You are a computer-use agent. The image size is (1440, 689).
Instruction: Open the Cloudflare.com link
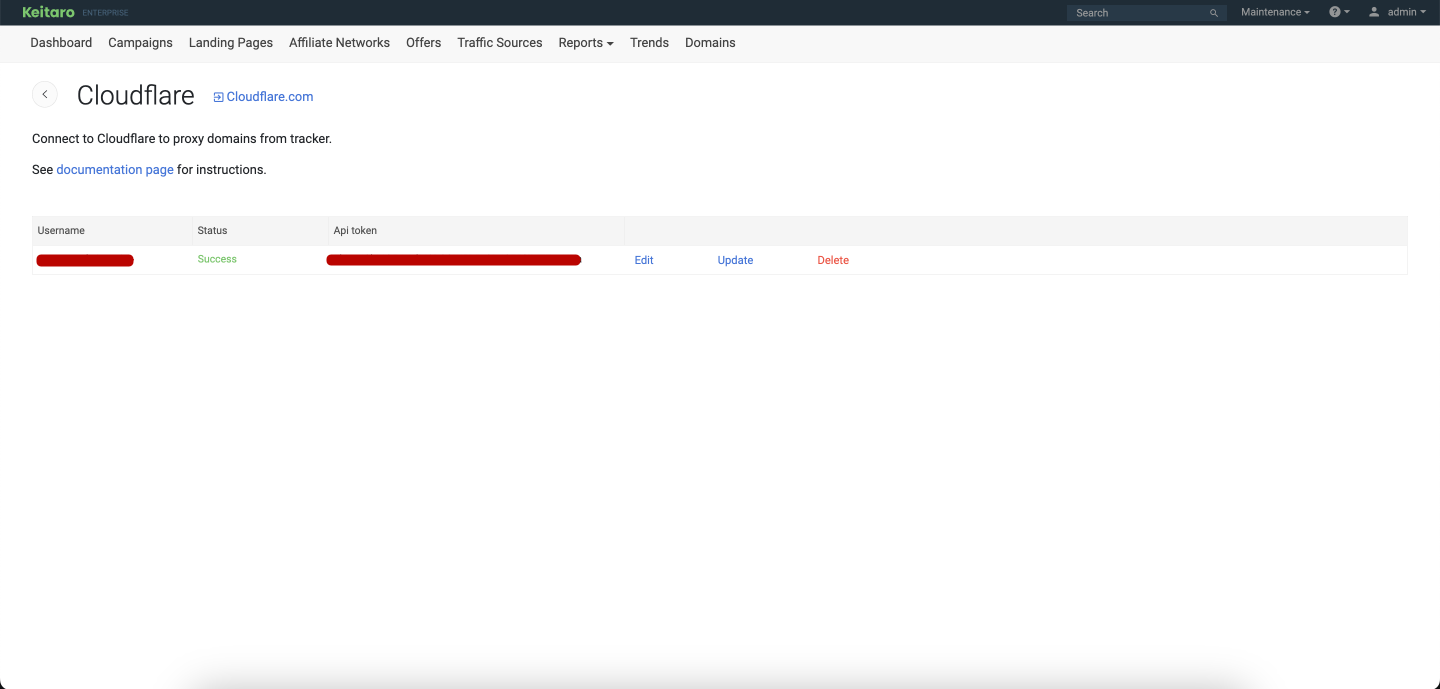click(x=270, y=97)
